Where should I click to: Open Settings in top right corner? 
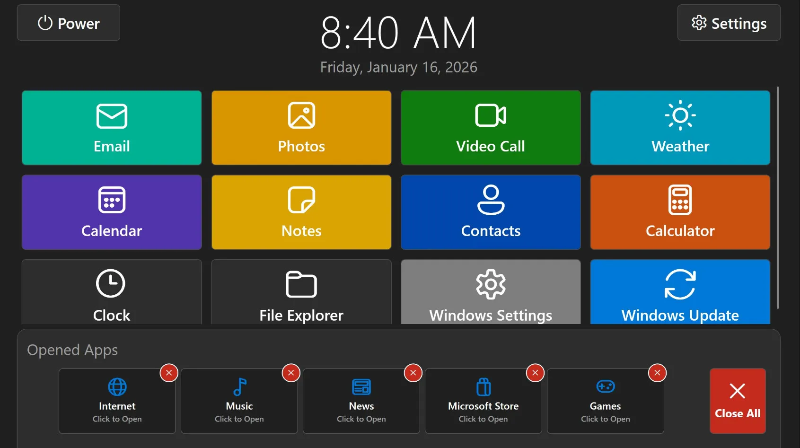click(729, 23)
